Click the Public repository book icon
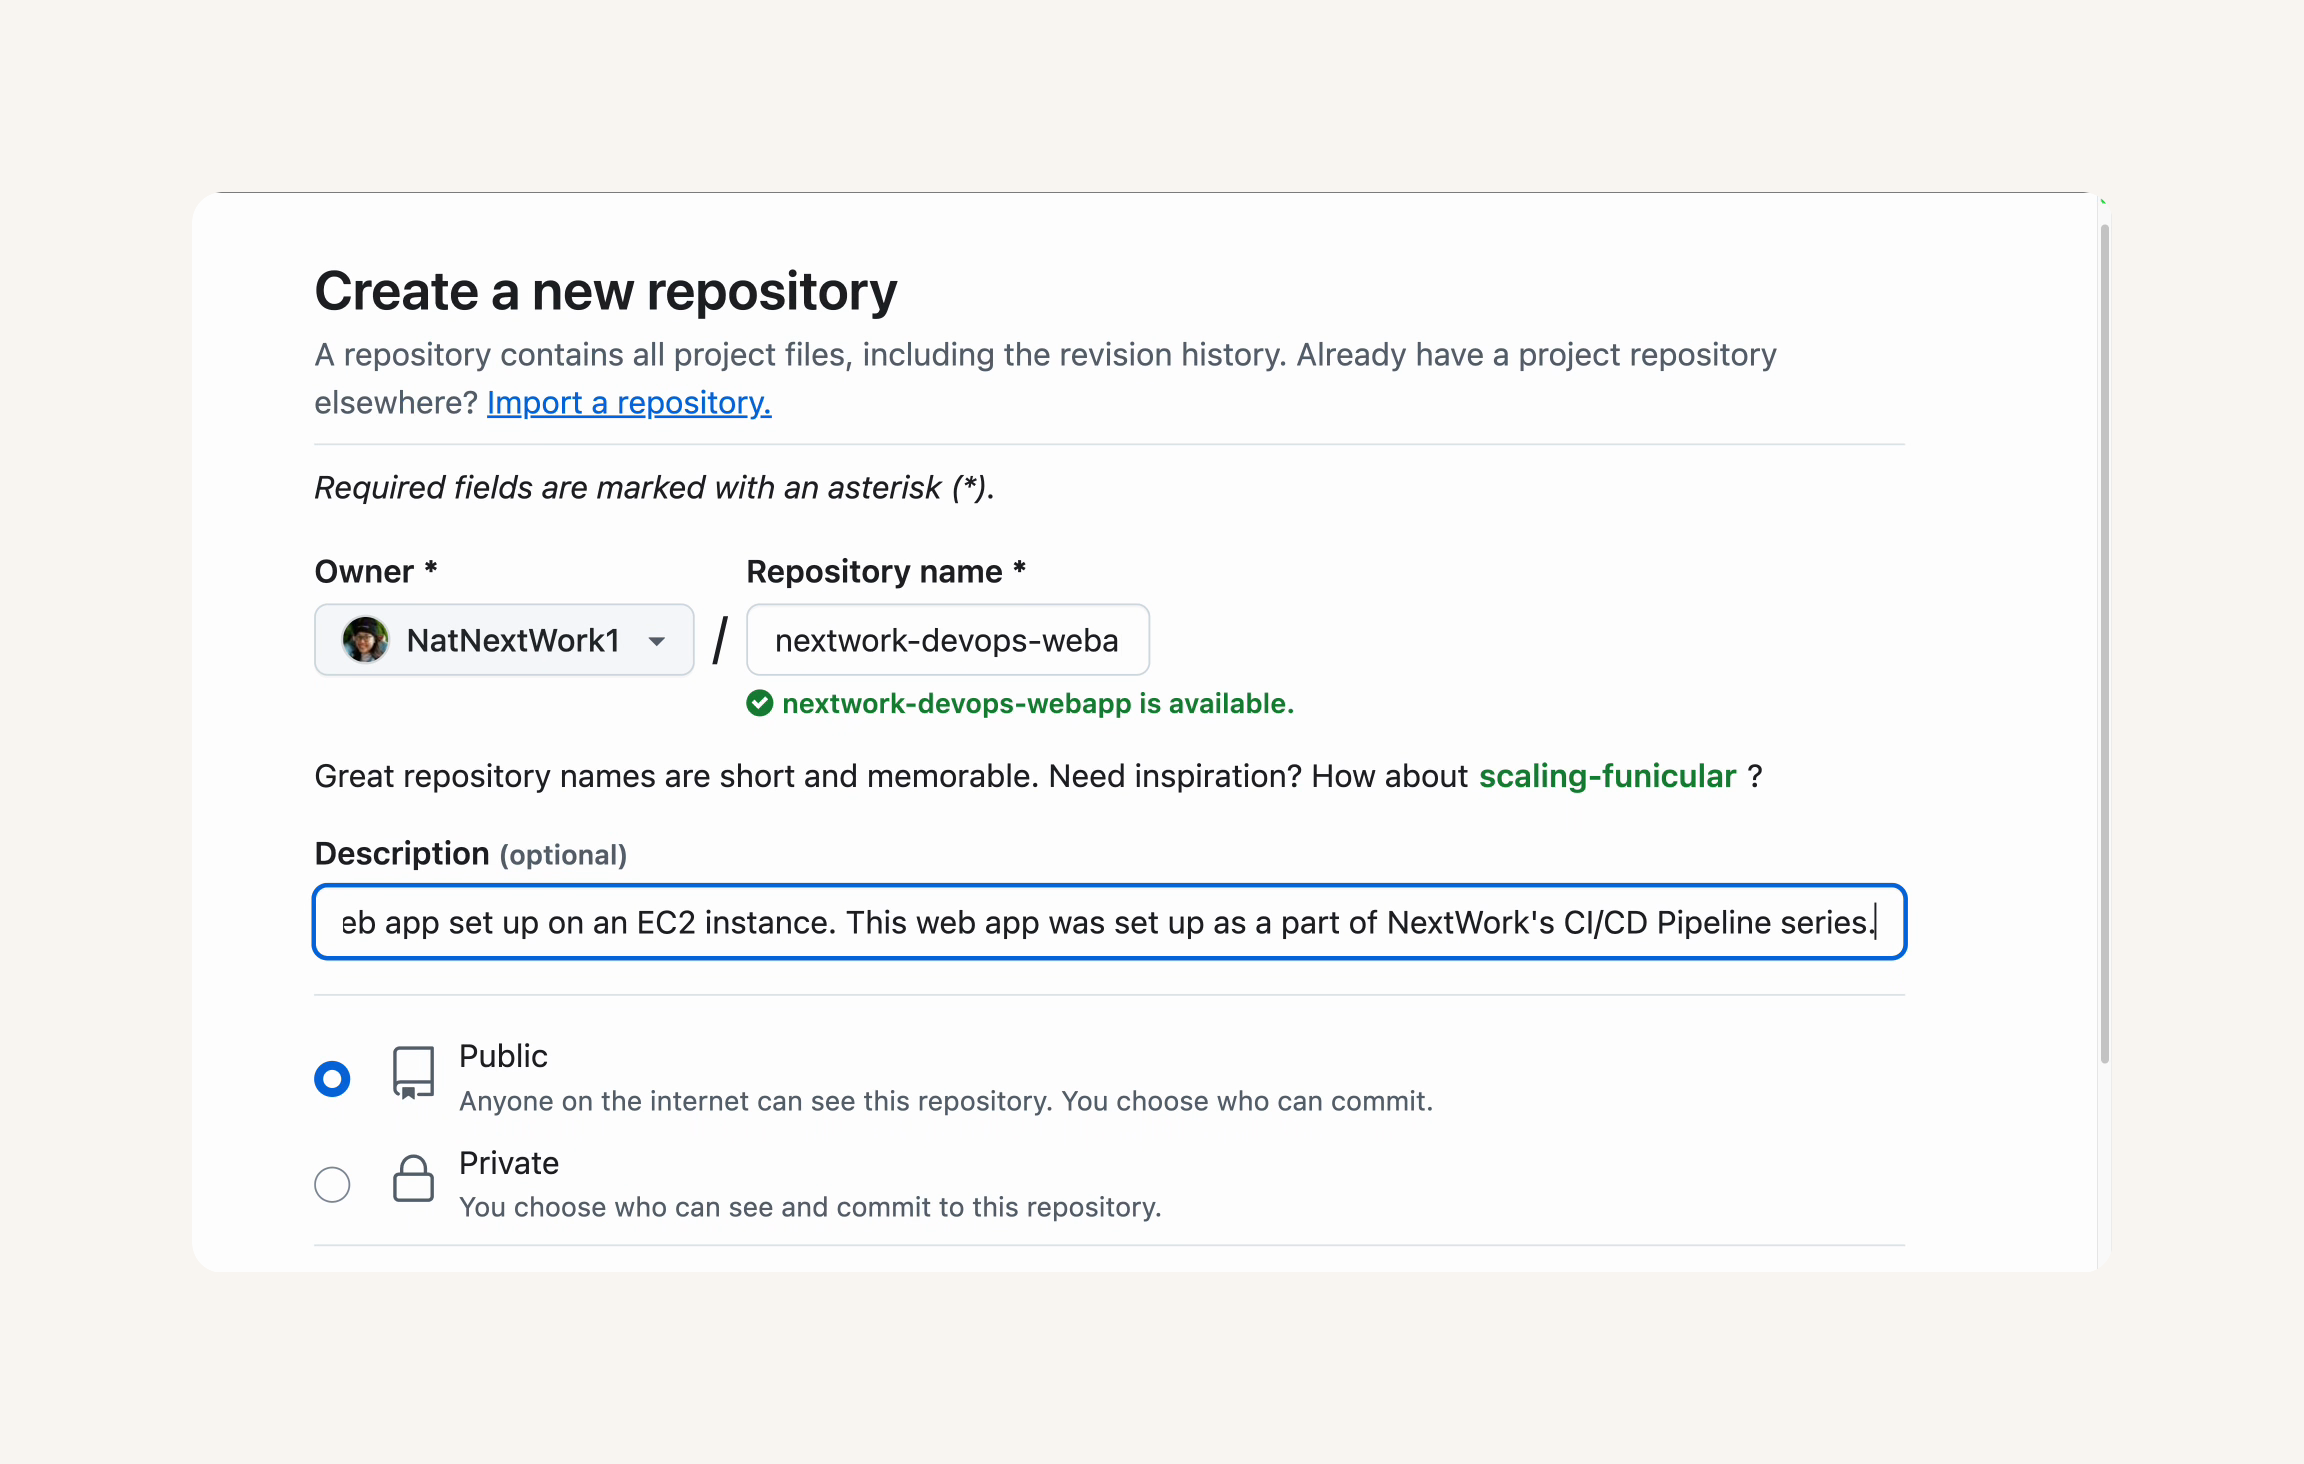Viewport: 2304px width, 1464px height. 413,1074
